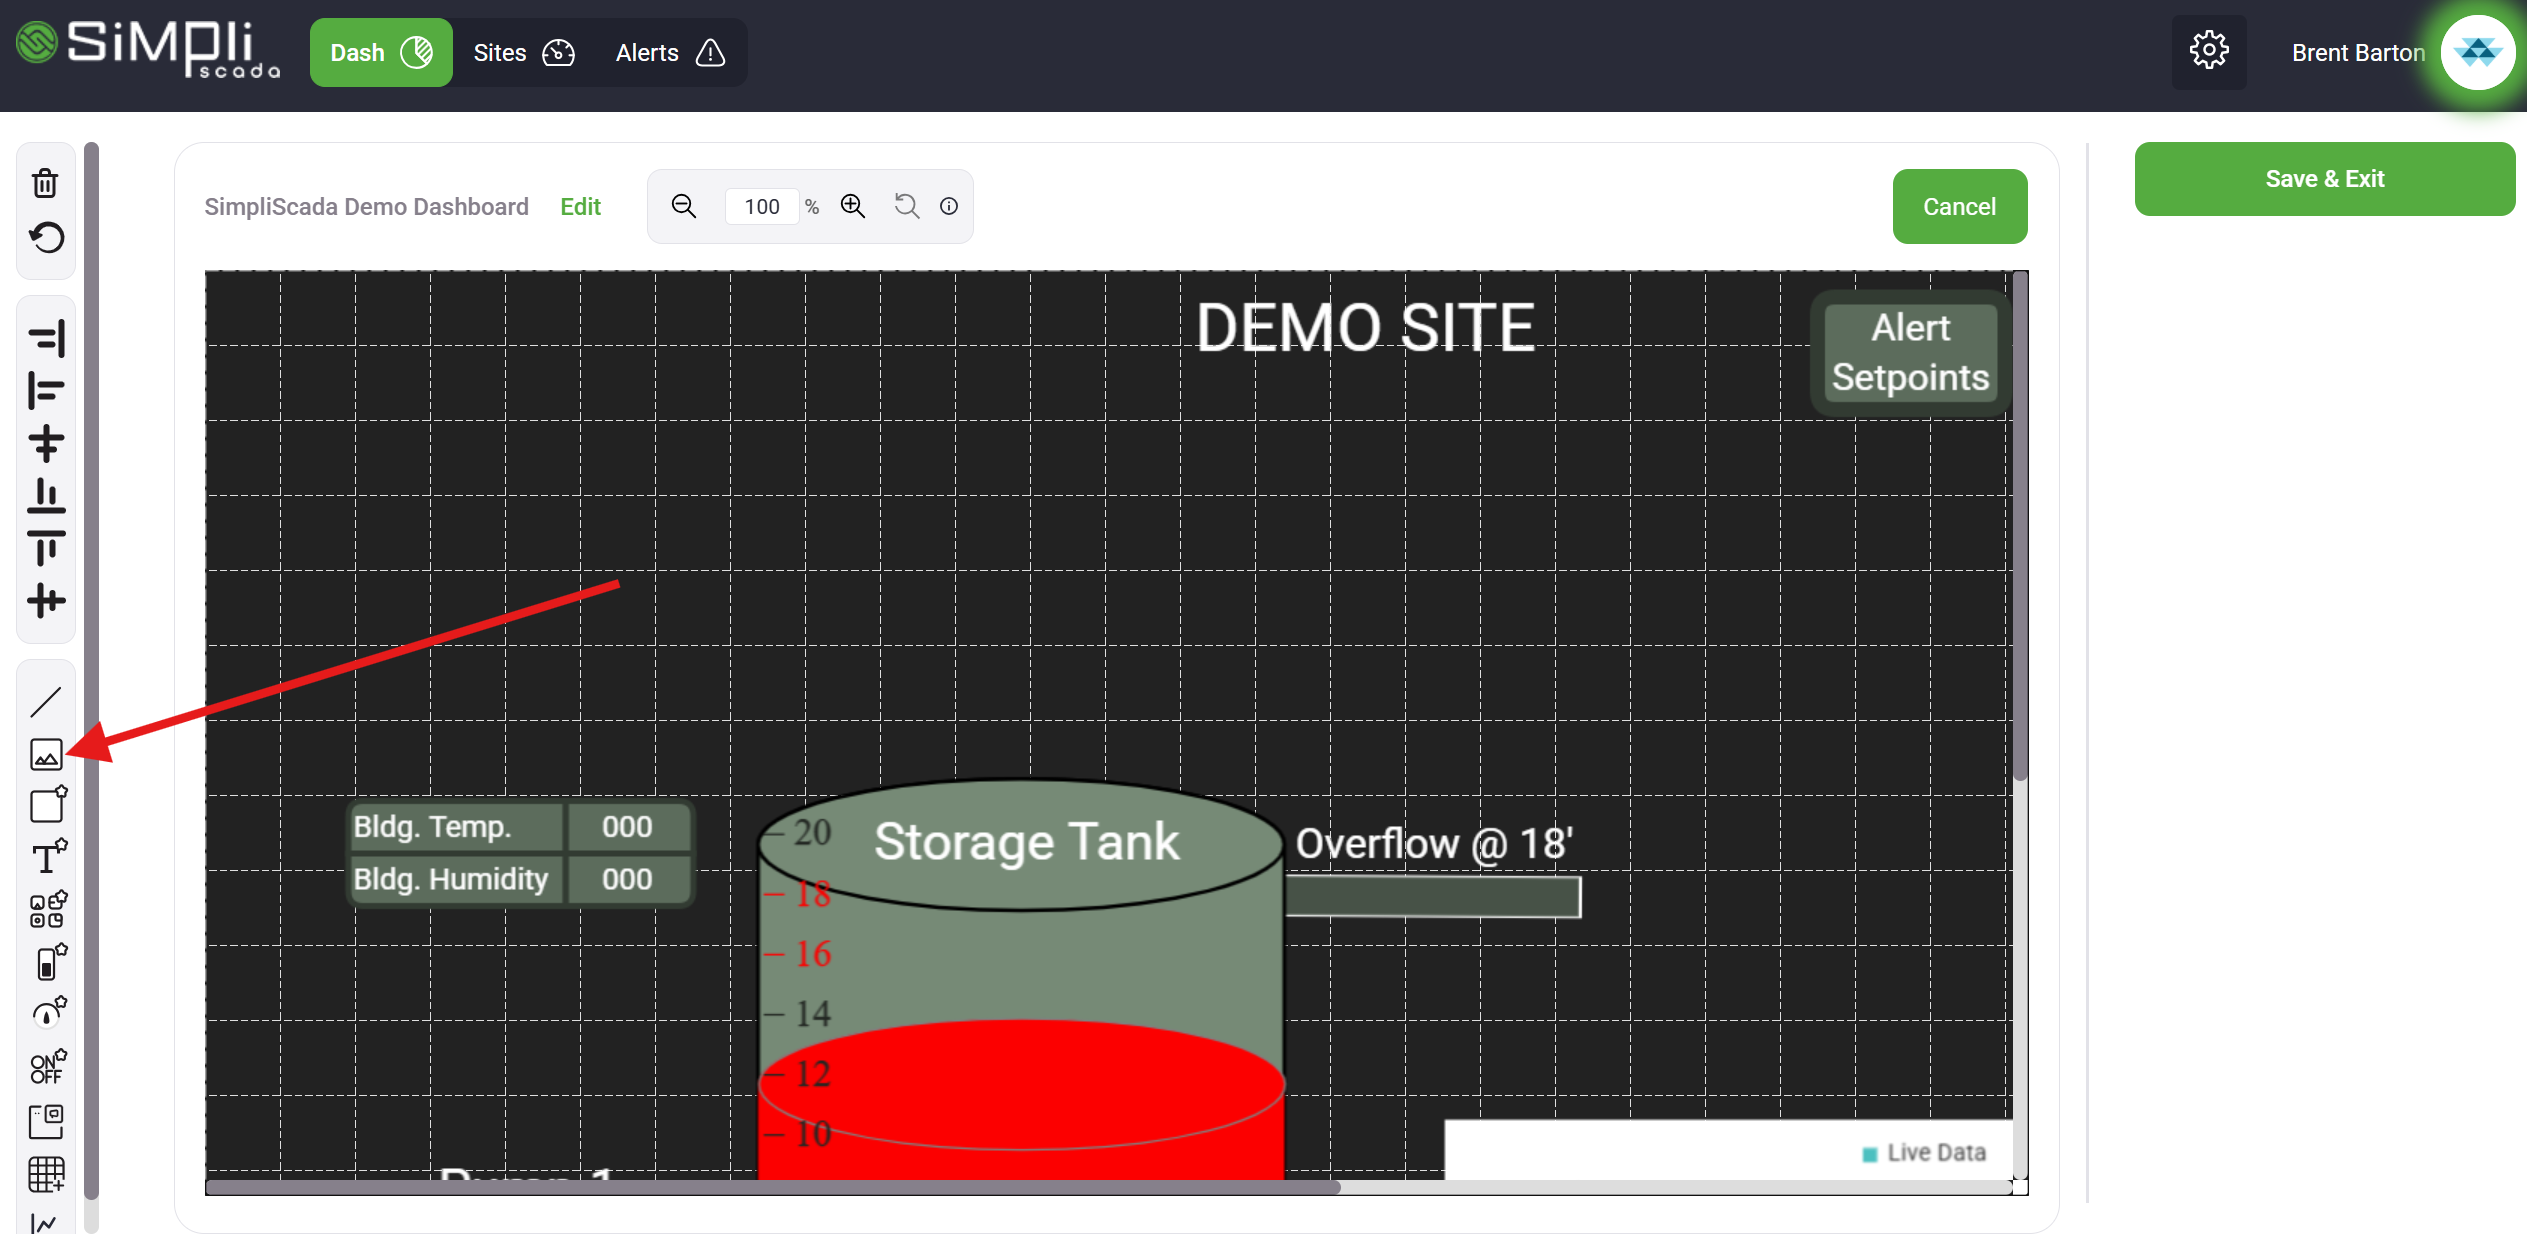The width and height of the screenshot is (2527, 1252).
Task: Click the zoom in magnifier
Action: point(852,206)
